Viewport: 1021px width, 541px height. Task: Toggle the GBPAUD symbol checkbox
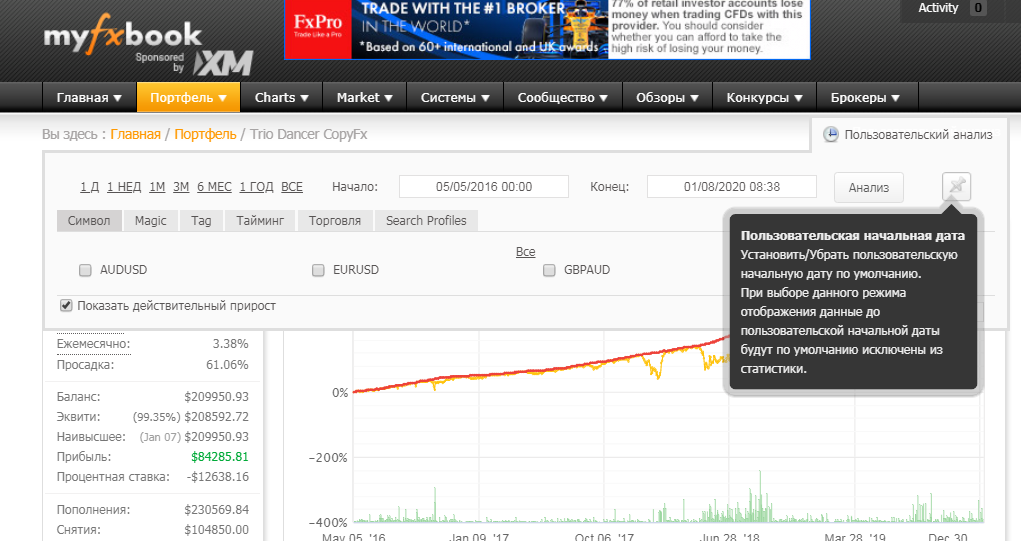(x=549, y=270)
